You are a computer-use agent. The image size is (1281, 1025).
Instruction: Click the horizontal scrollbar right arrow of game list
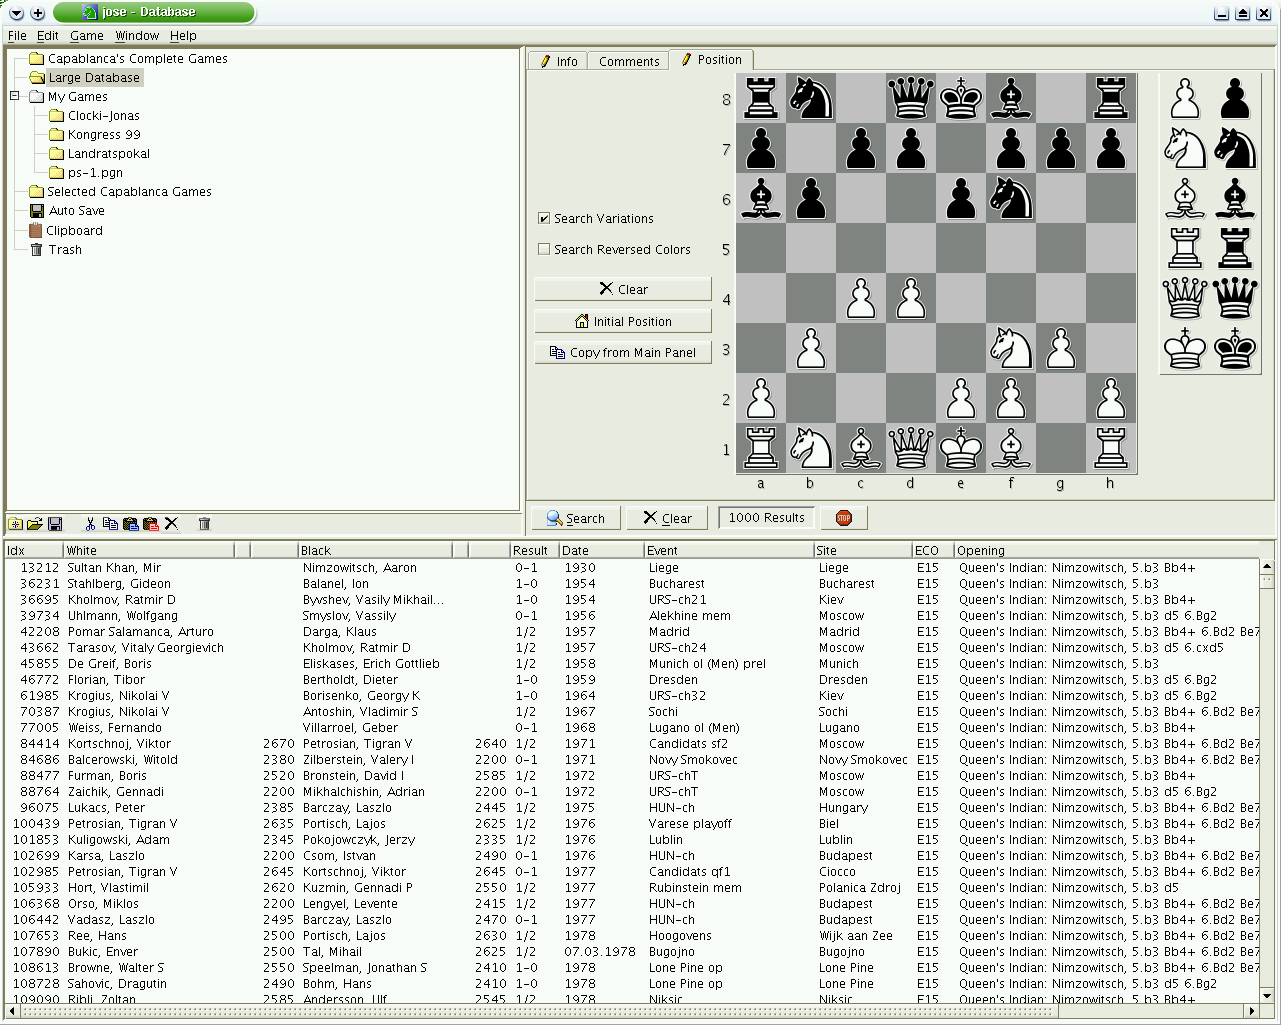pos(1251,1012)
